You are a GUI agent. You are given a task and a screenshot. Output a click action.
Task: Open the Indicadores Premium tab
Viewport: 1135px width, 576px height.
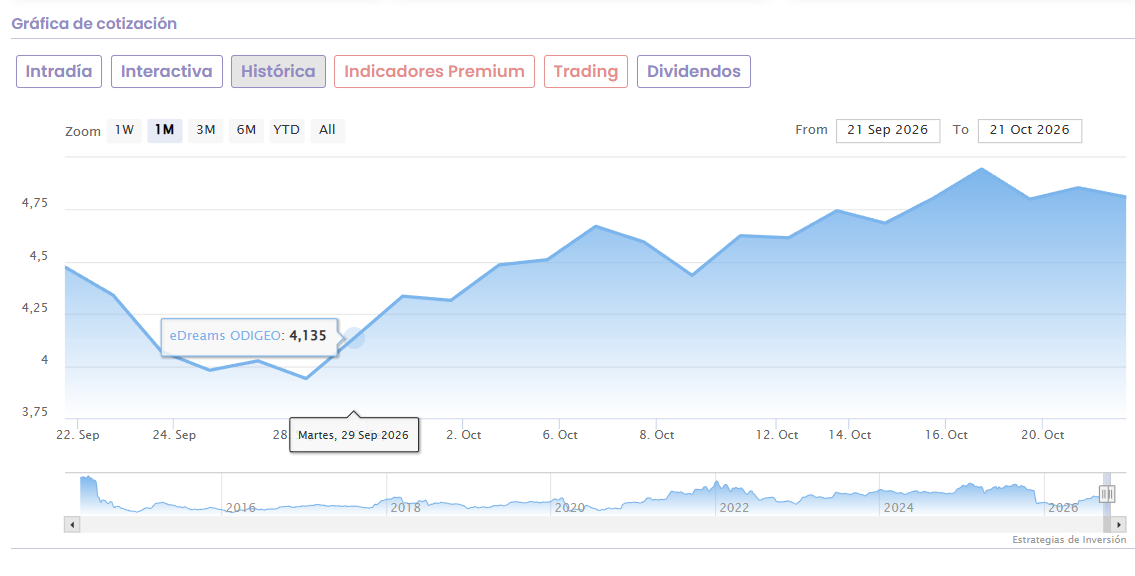coord(434,72)
